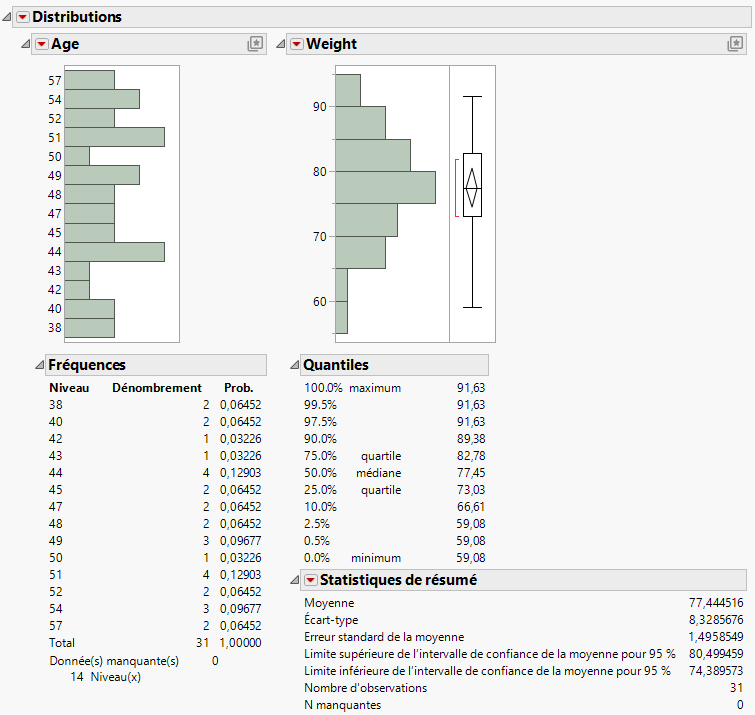Click the 75.0% quartile value 82,78

471,456
